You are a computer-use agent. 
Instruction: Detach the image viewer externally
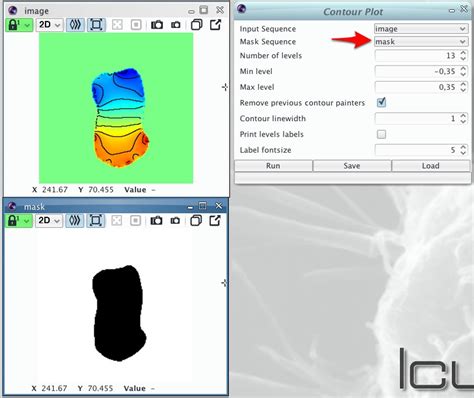pos(216,25)
